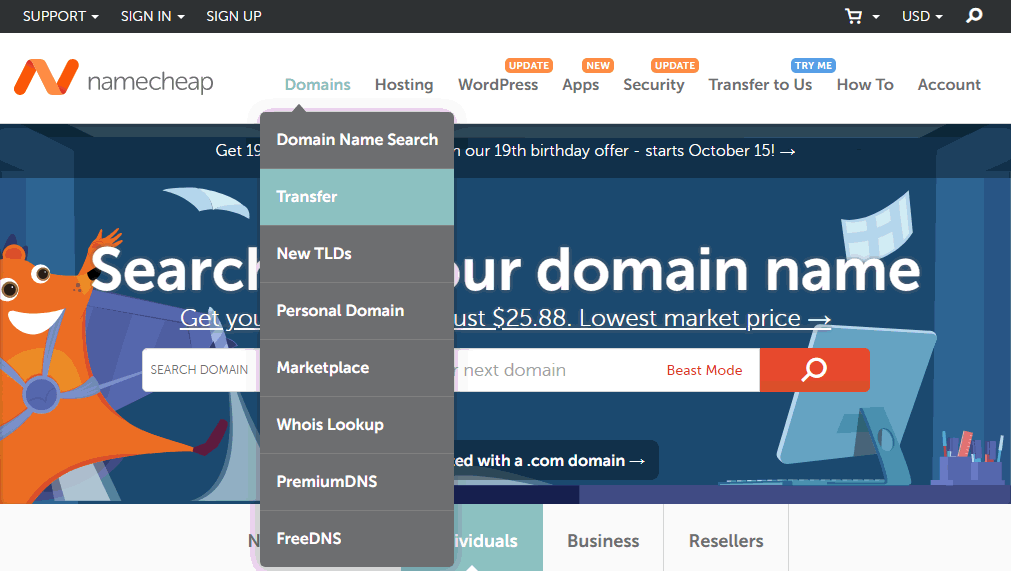Expand the SUPPORT dropdown
Screen dimensions: 1011x571
(x=61, y=16)
